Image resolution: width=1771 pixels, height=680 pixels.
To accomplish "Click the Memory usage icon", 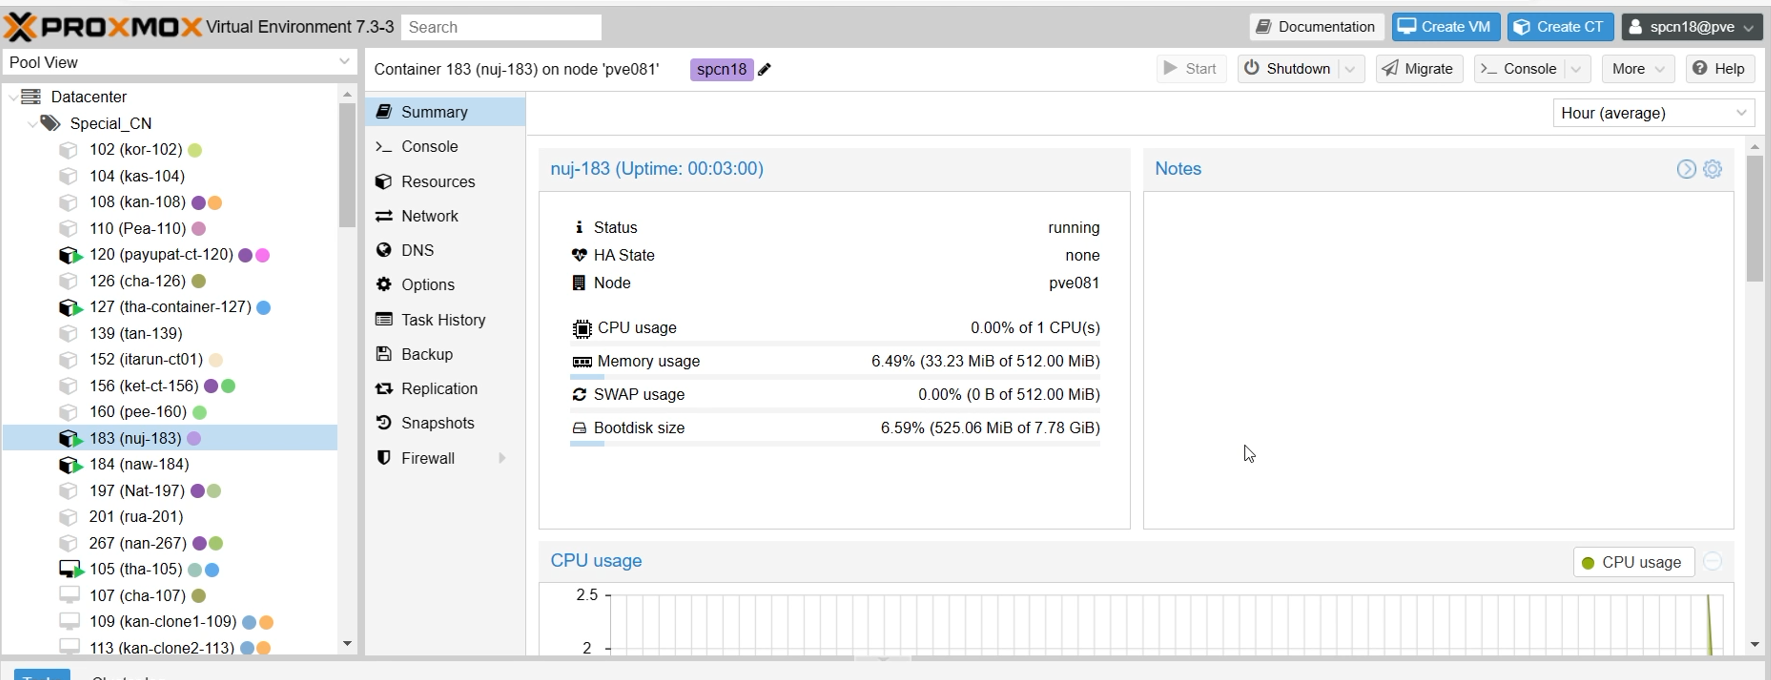I will (582, 362).
